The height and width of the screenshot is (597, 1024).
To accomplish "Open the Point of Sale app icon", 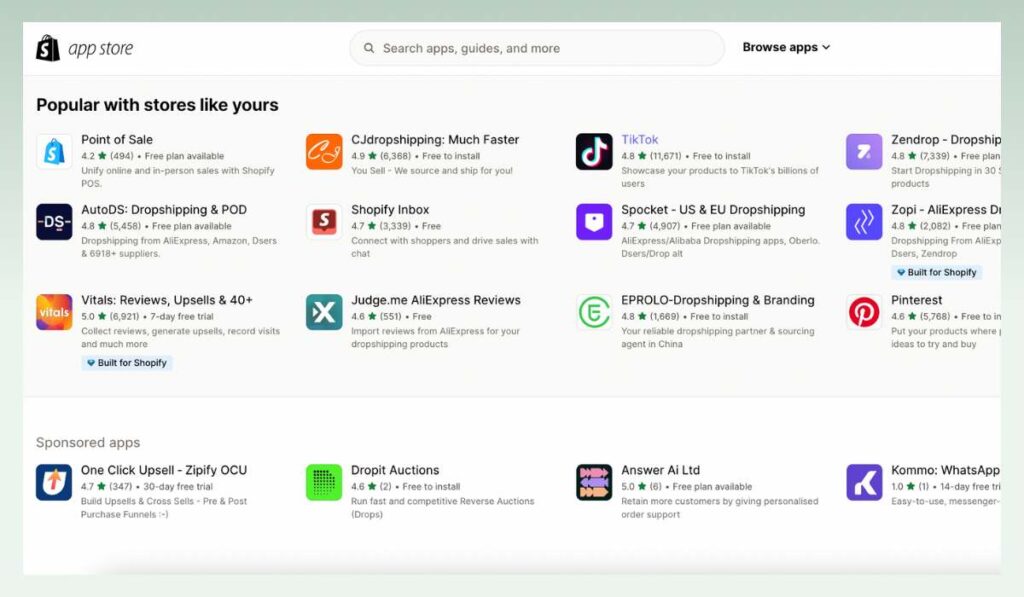I will click(54, 152).
